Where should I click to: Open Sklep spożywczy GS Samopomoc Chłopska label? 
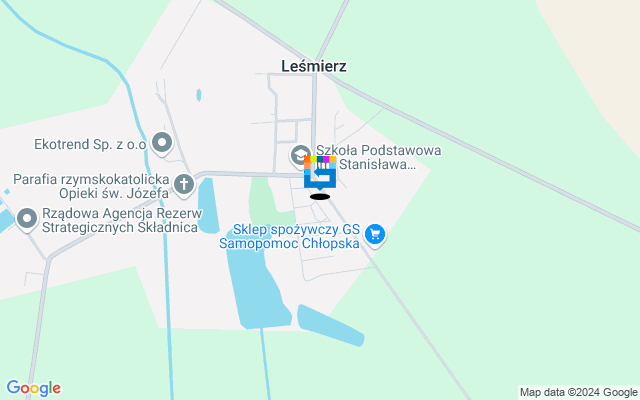coord(289,236)
